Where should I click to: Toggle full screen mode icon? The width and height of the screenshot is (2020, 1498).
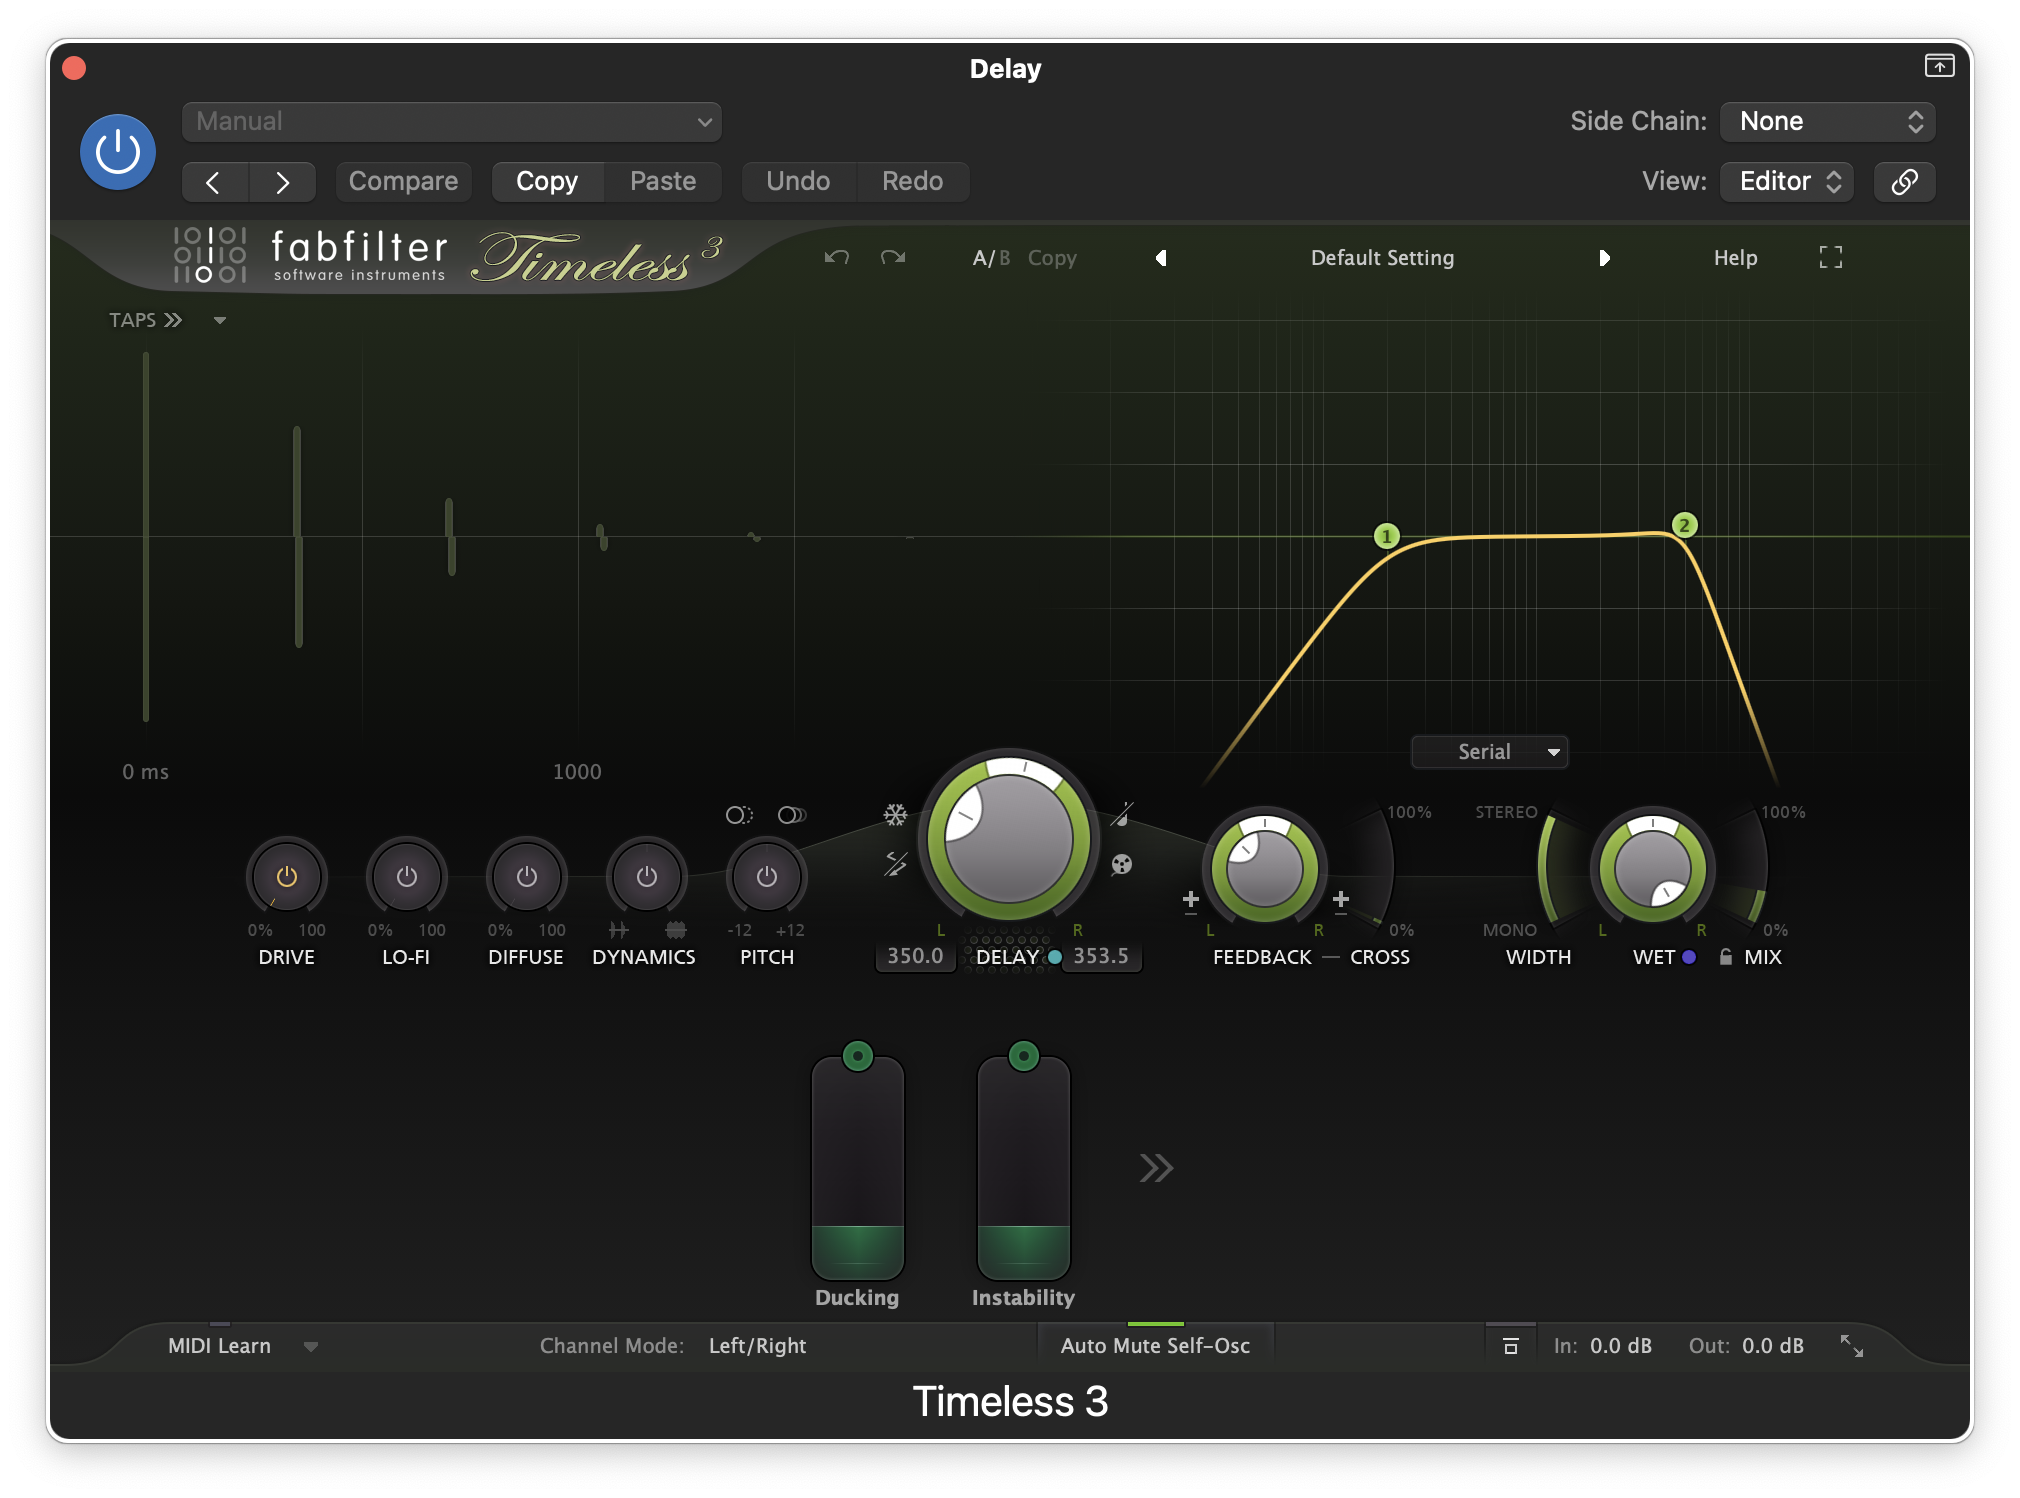pyautogui.click(x=1830, y=257)
